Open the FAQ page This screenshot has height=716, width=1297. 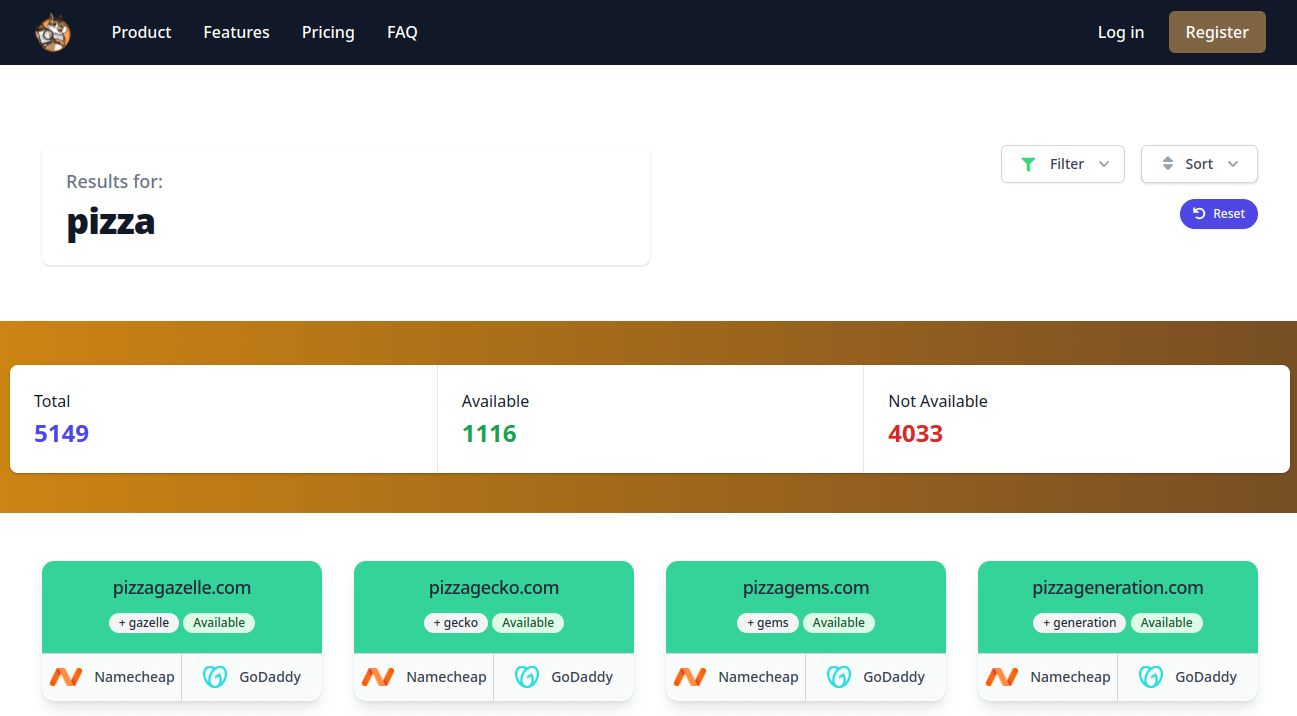point(402,32)
